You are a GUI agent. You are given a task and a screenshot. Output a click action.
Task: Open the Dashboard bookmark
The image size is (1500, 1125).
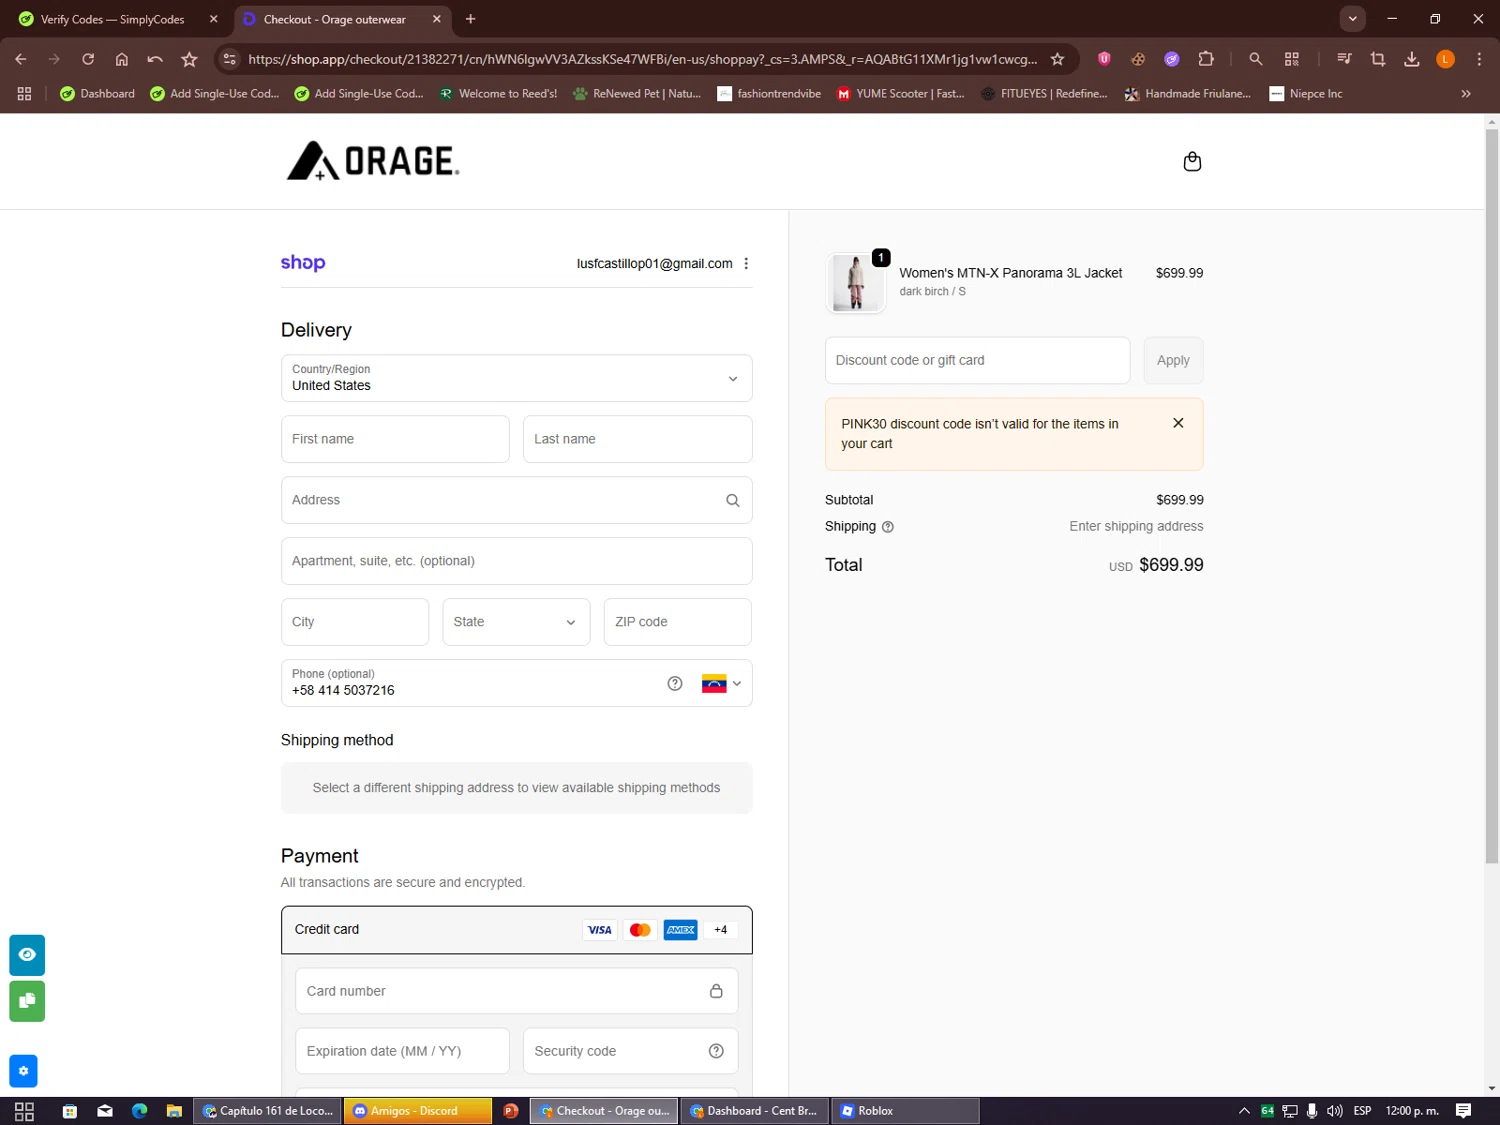tap(97, 94)
